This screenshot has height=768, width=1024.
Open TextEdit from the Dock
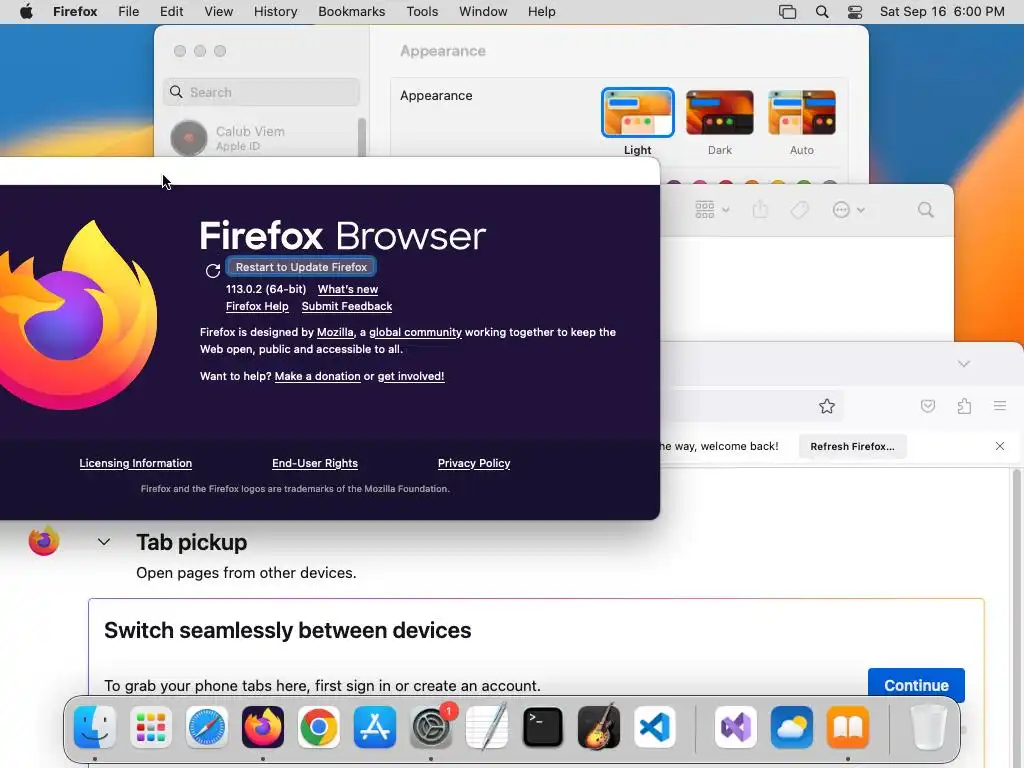(x=487, y=726)
